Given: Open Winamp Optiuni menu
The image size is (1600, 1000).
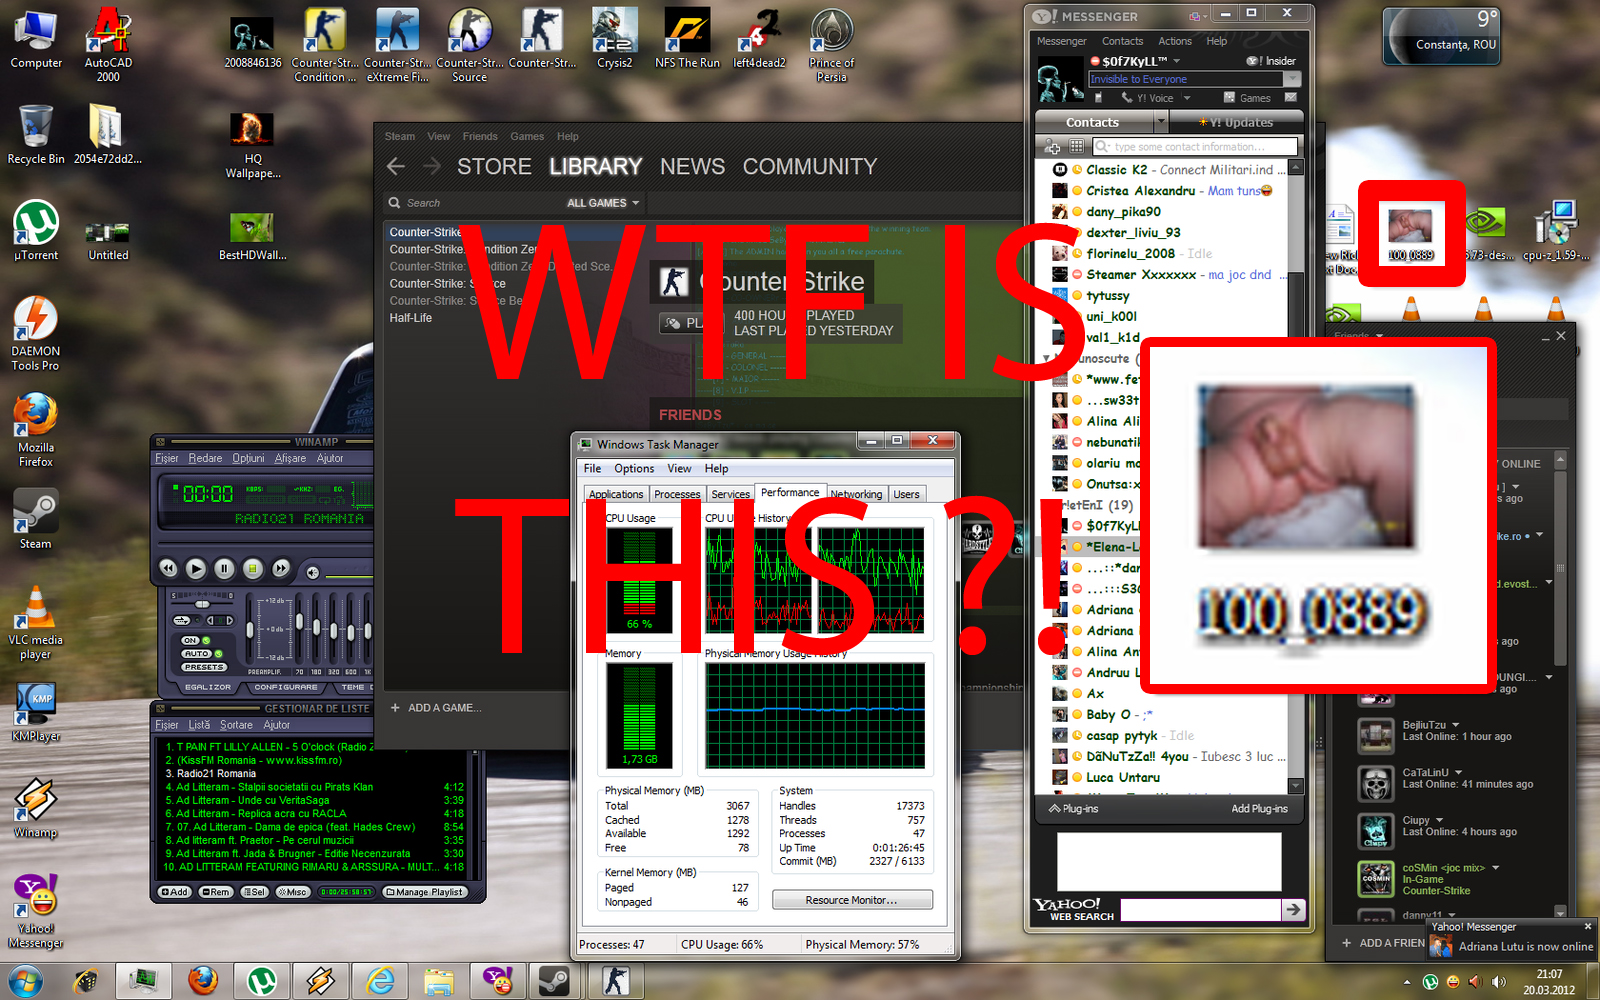Looking at the screenshot, I should 248,458.
